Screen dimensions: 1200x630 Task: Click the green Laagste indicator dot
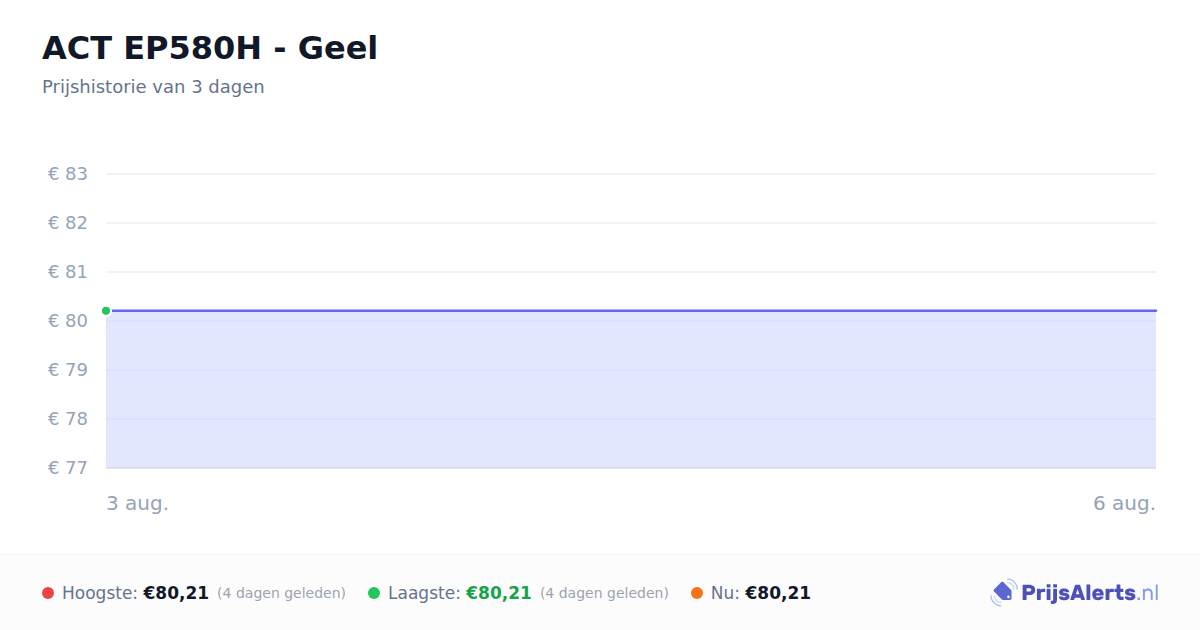pos(374,593)
